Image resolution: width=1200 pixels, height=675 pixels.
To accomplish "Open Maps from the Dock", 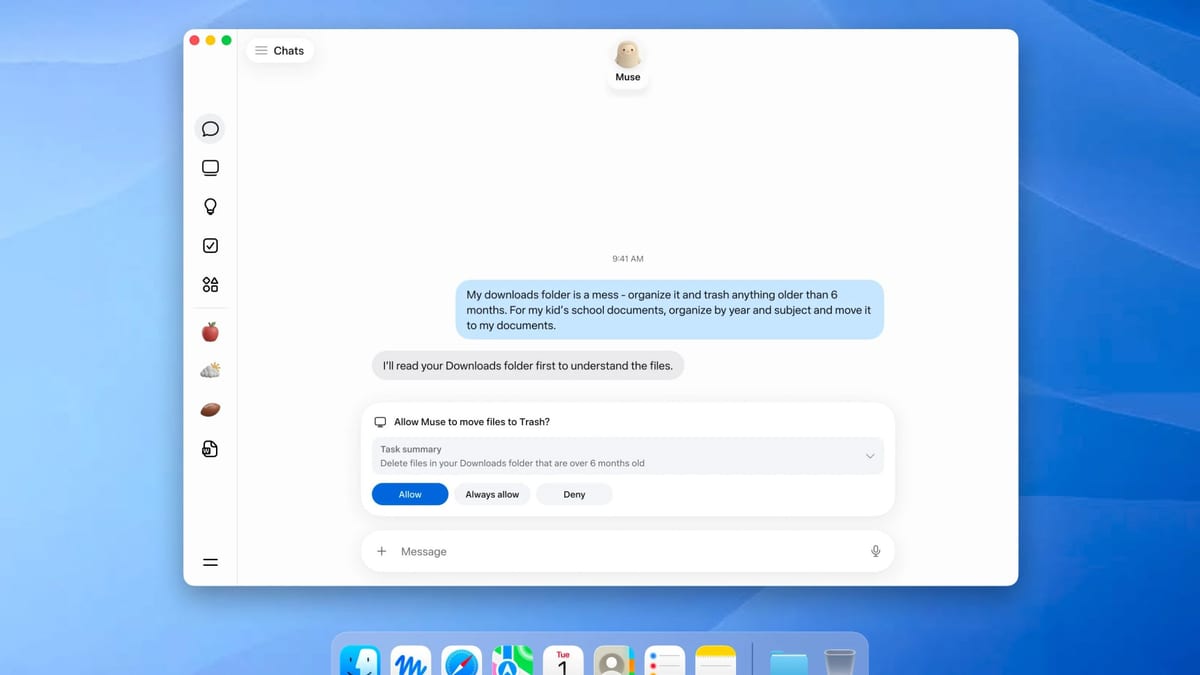I will (x=513, y=661).
